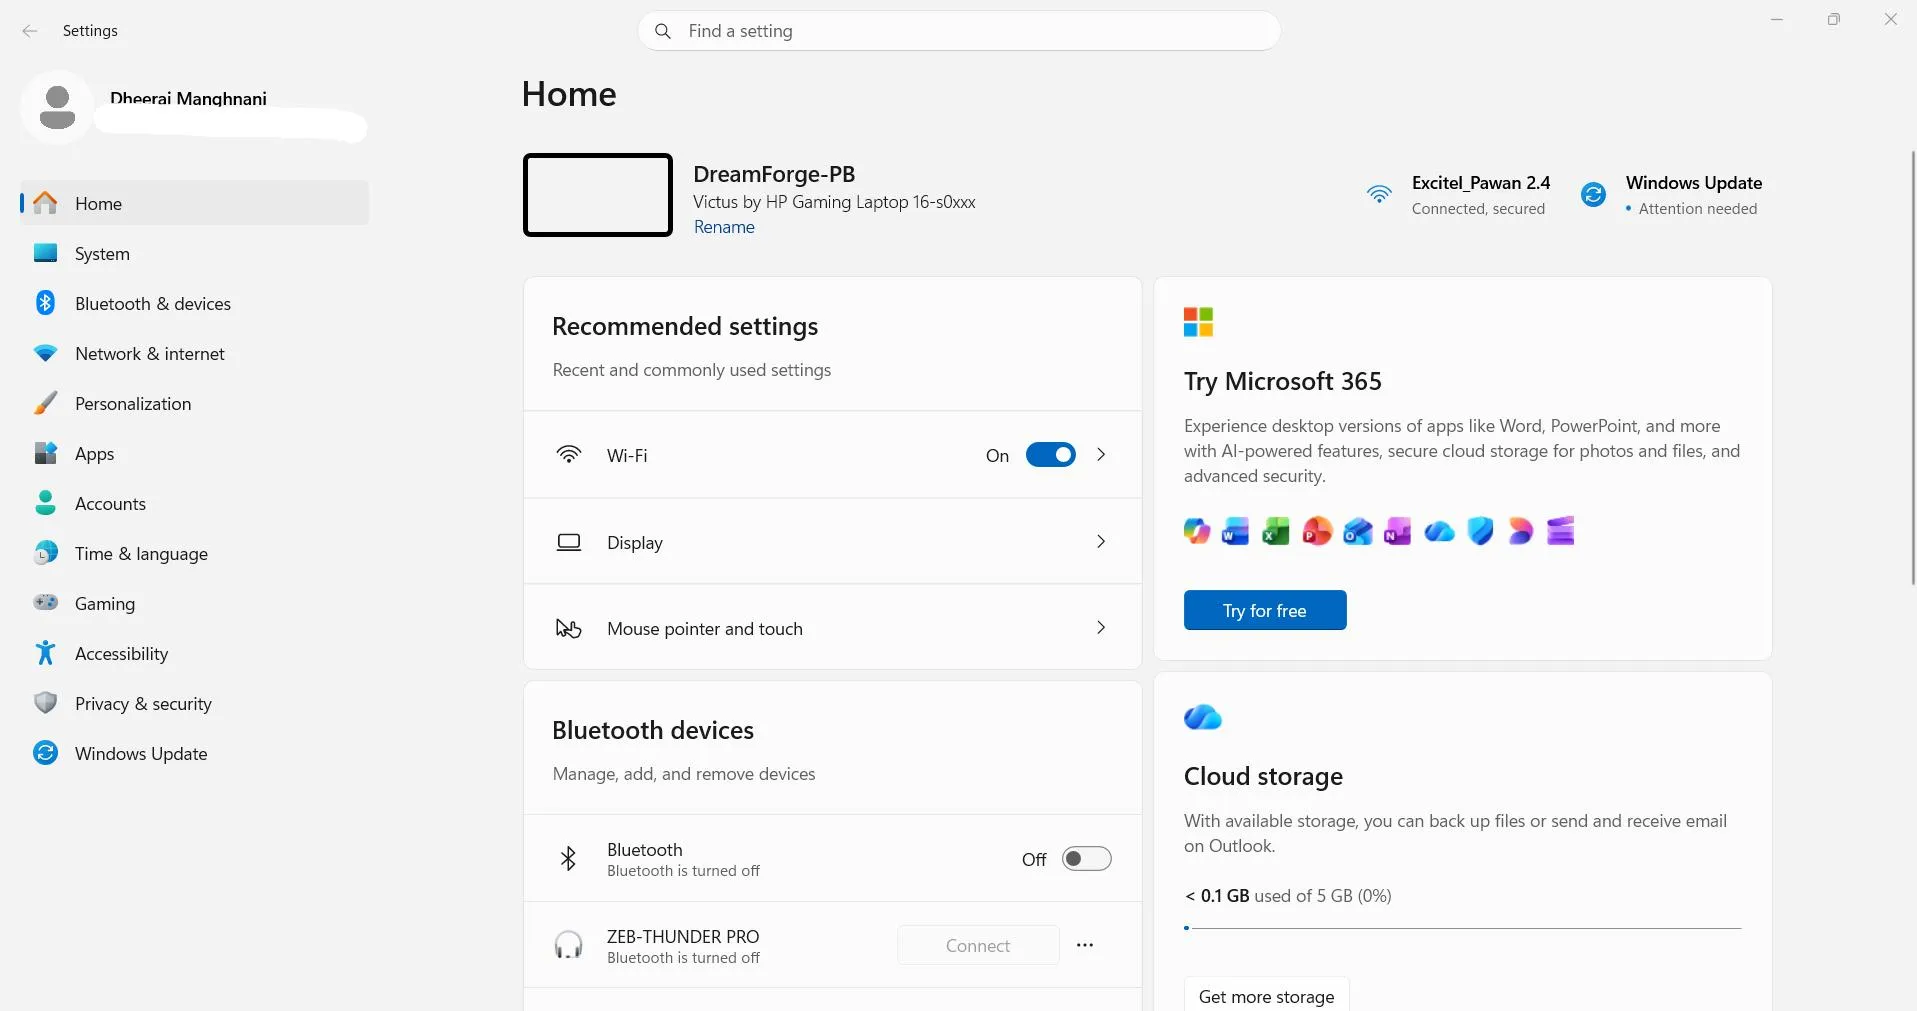The image size is (1917, 1011).
Task: Go to Privacy & security
Action: (195, 703)
